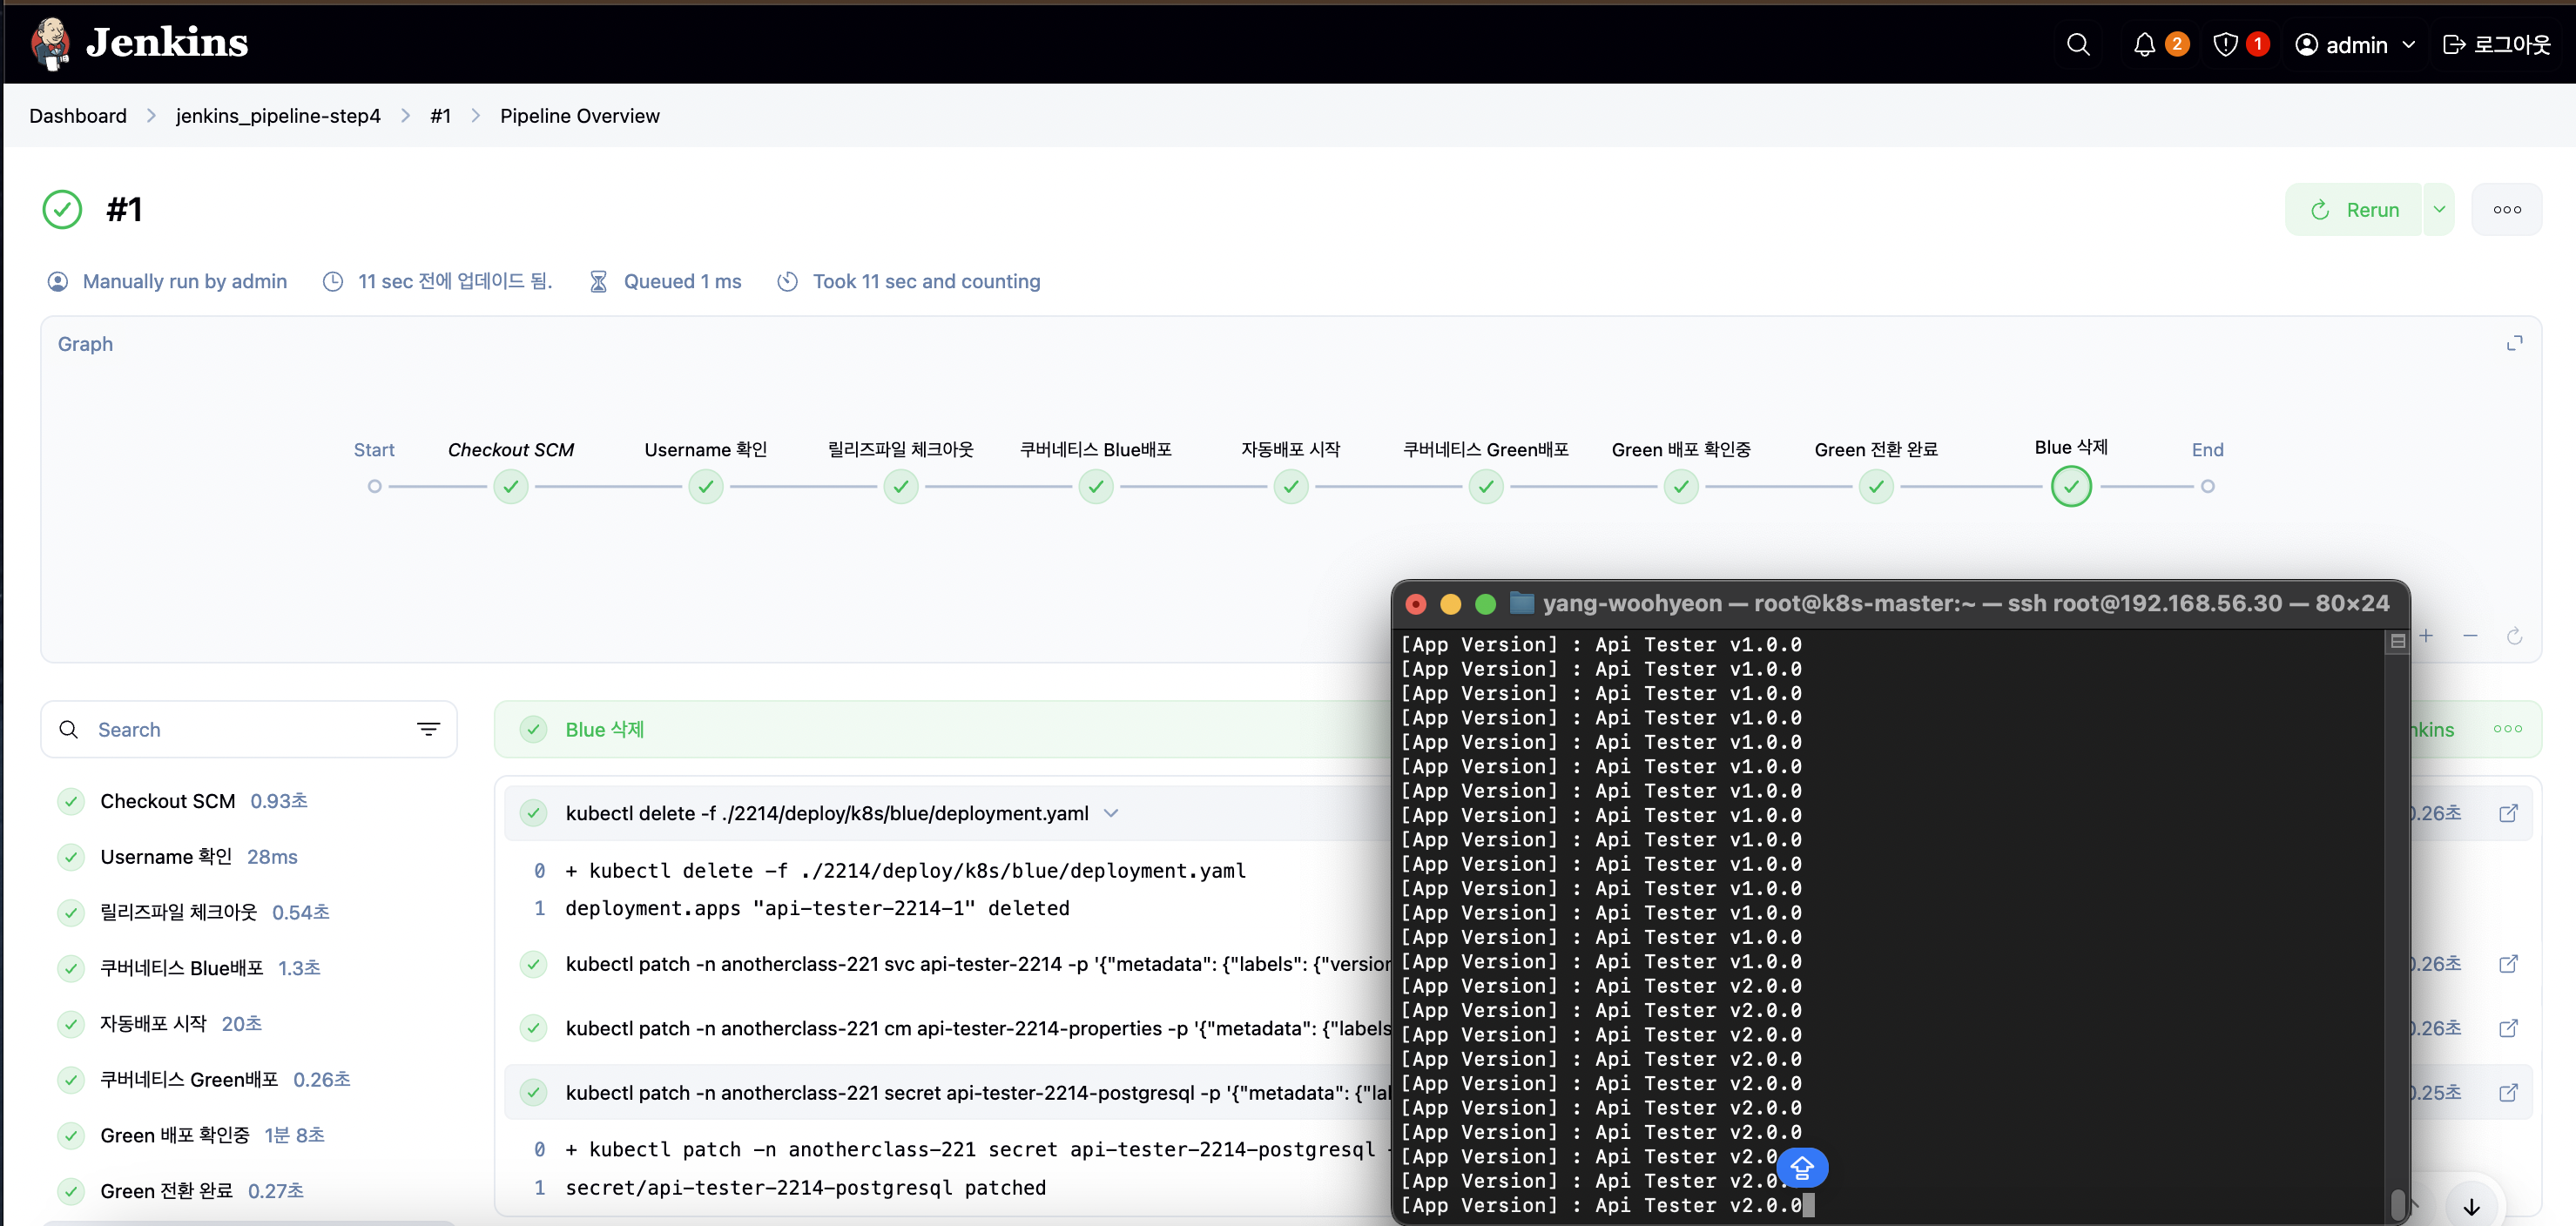Select the 자동배포 시작 stage in the sidebar list
Image resolution: width=2576 pixels, height=1226 pixels.
tap(153, 1023)
